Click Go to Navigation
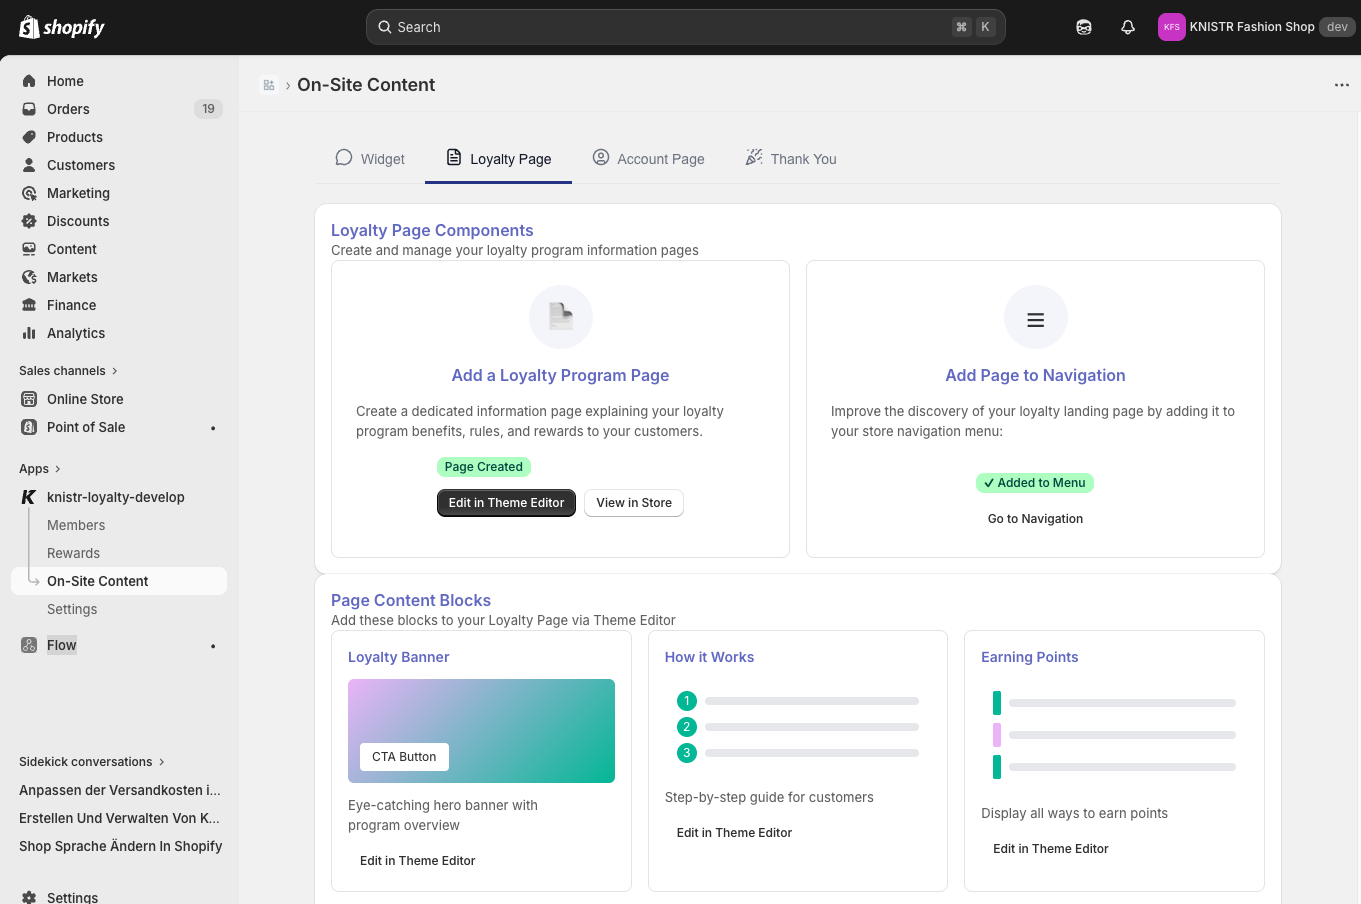 [x=1036, y=519]
